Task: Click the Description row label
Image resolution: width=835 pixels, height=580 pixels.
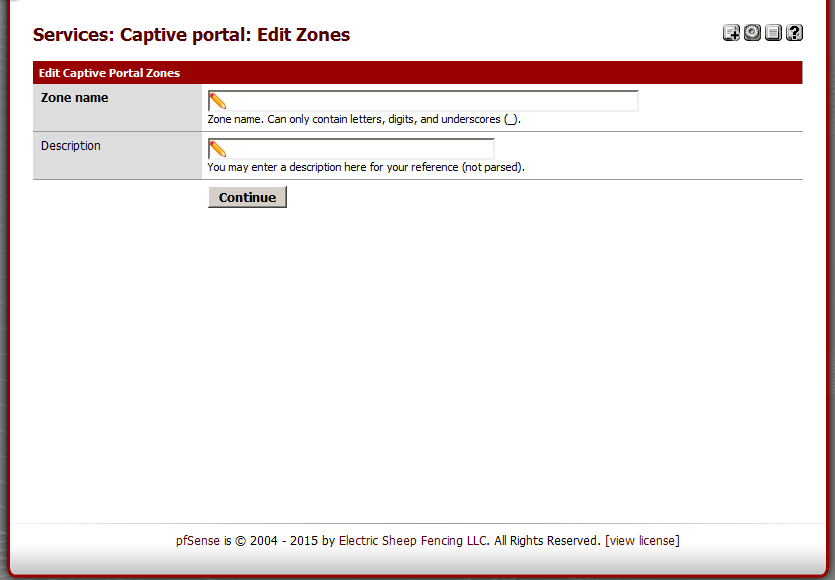Action: (x=71, y=146)
